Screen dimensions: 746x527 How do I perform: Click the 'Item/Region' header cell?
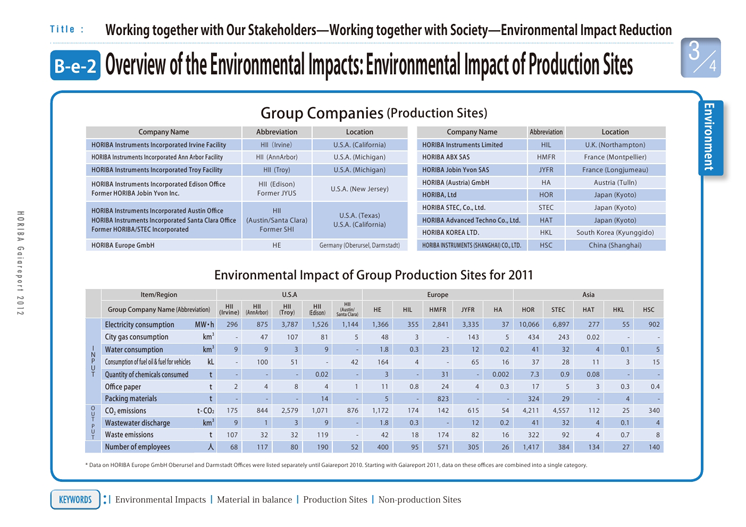click(158, 295)
